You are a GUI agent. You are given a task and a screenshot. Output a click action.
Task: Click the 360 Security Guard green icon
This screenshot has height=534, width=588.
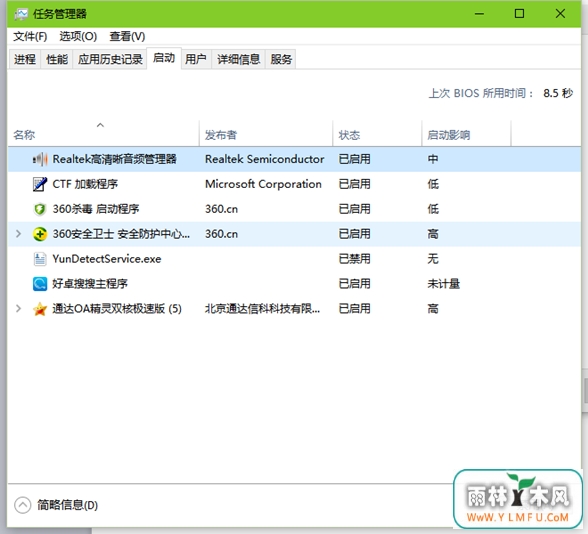point(40,234)
